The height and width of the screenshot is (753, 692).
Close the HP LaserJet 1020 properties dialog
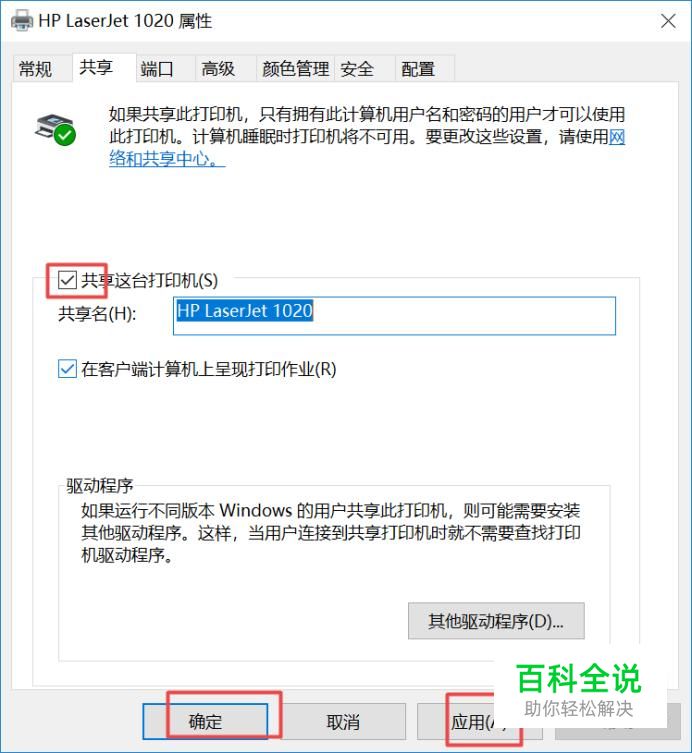[668, 21]
